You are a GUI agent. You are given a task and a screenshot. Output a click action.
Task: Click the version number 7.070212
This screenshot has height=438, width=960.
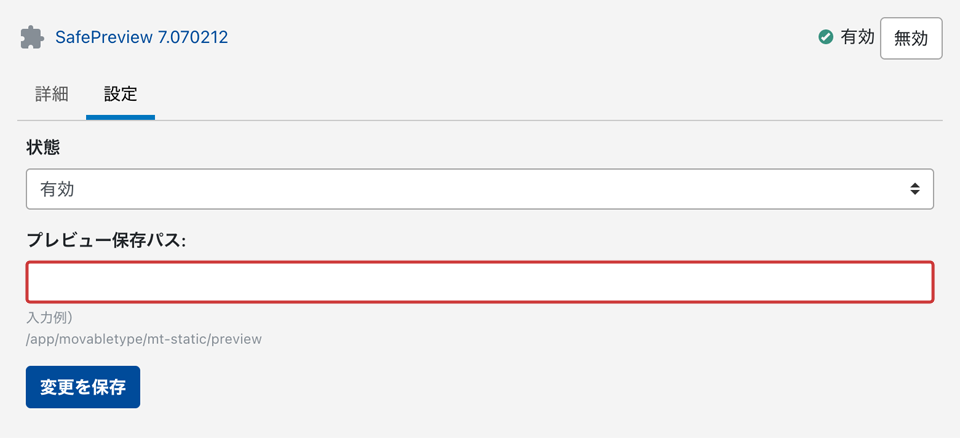click(x=193, y=38)
